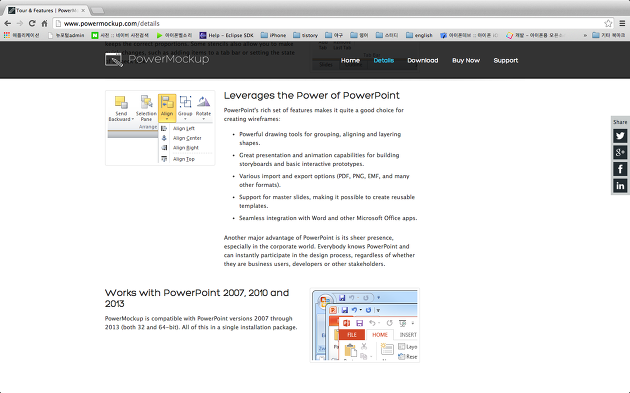630x393 pixels.
Task: Open Buy Now in site navigation
Action: point(466,60)
